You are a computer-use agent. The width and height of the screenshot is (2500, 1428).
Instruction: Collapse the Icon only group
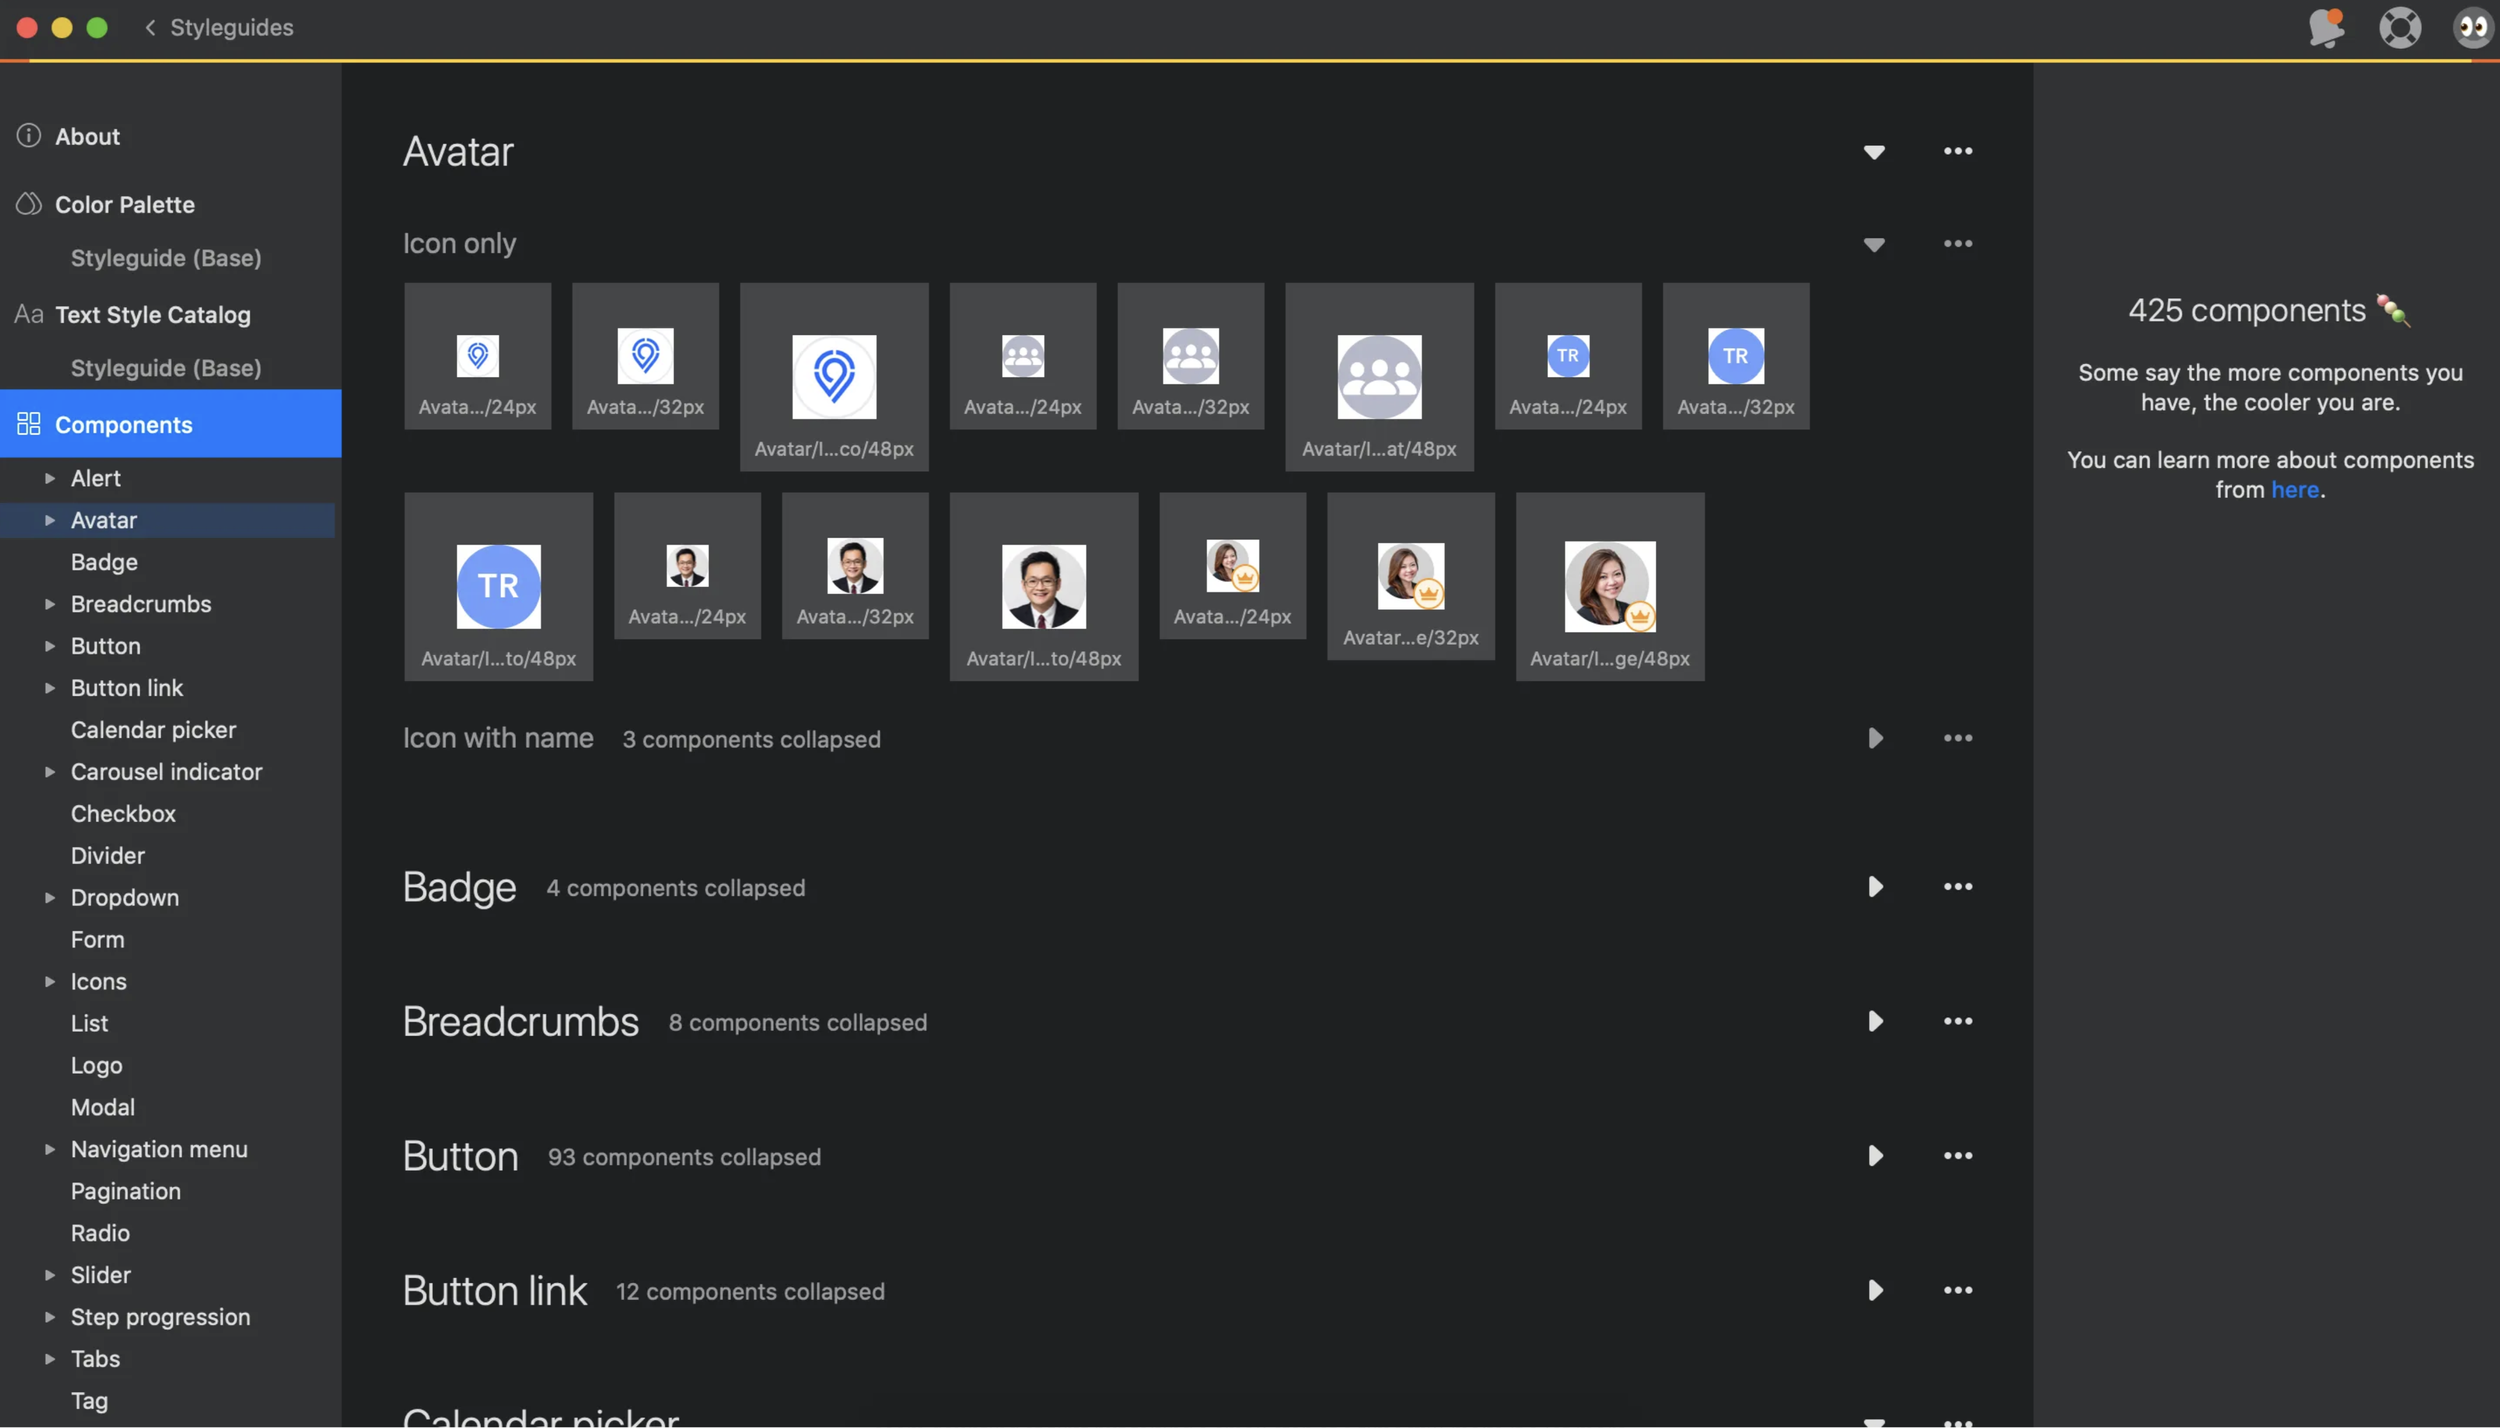click(x=1874, y=245)
